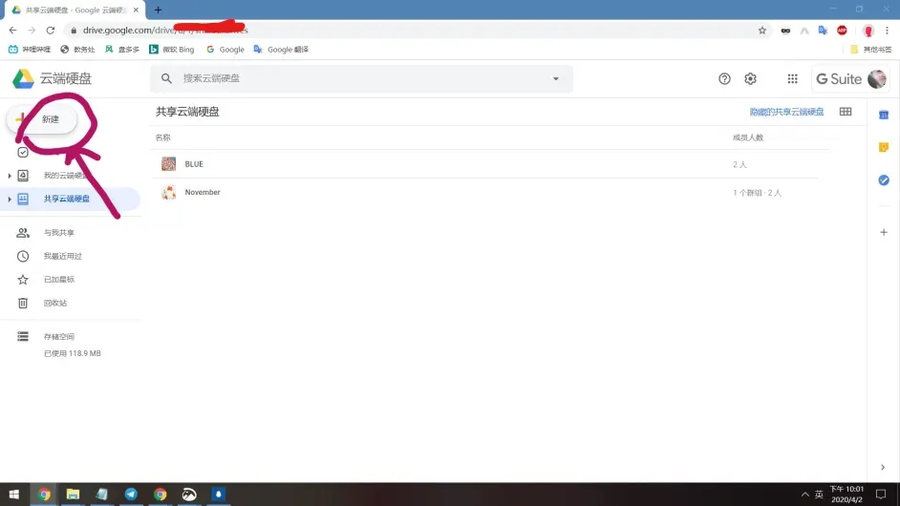Open Google Drive settings gear

pyautogui.click(x=750, y=79)
